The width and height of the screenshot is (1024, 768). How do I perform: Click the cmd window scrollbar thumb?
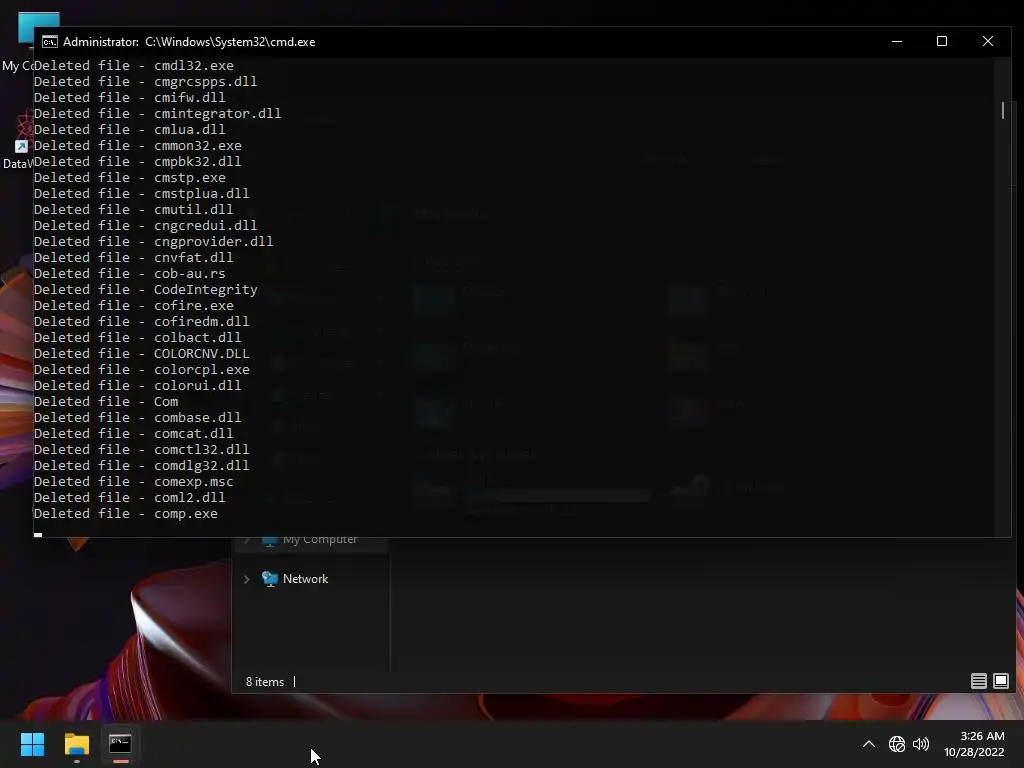(1002, 110)
